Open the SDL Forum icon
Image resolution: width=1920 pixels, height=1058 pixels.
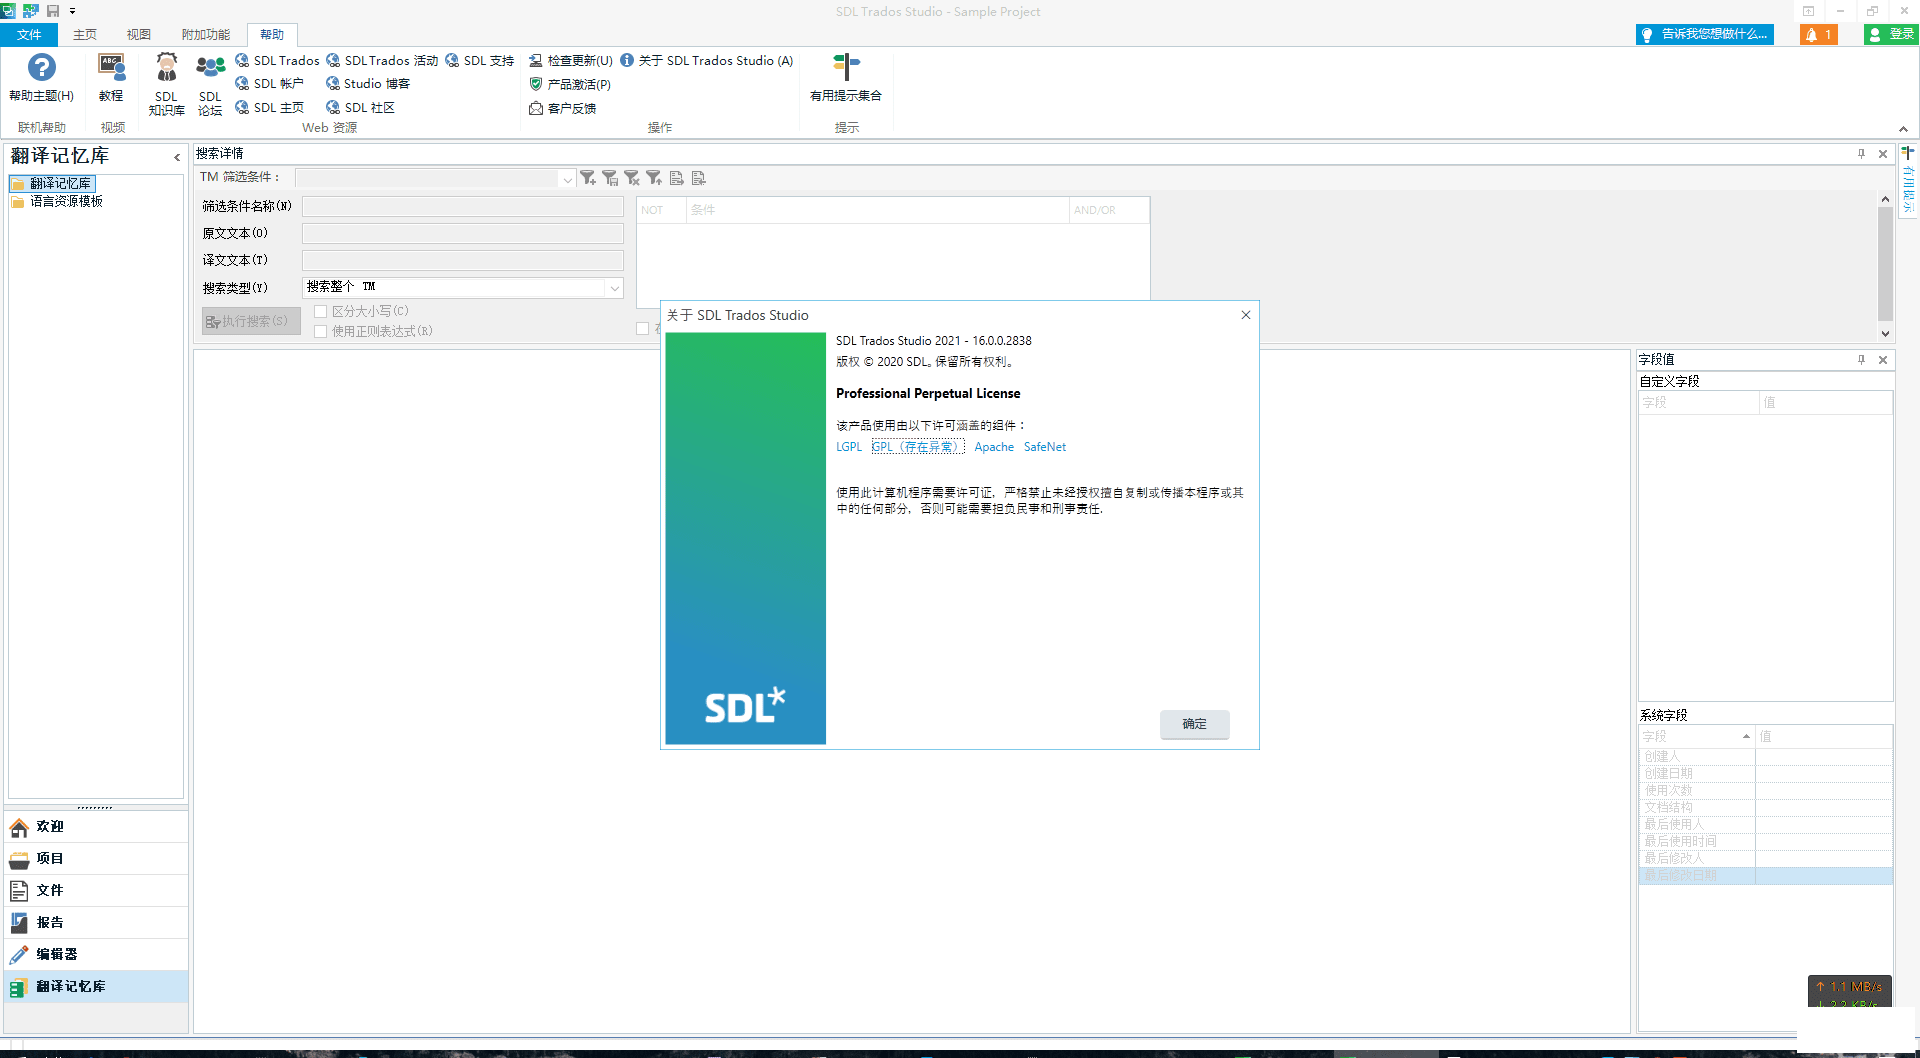pos(210,68)
